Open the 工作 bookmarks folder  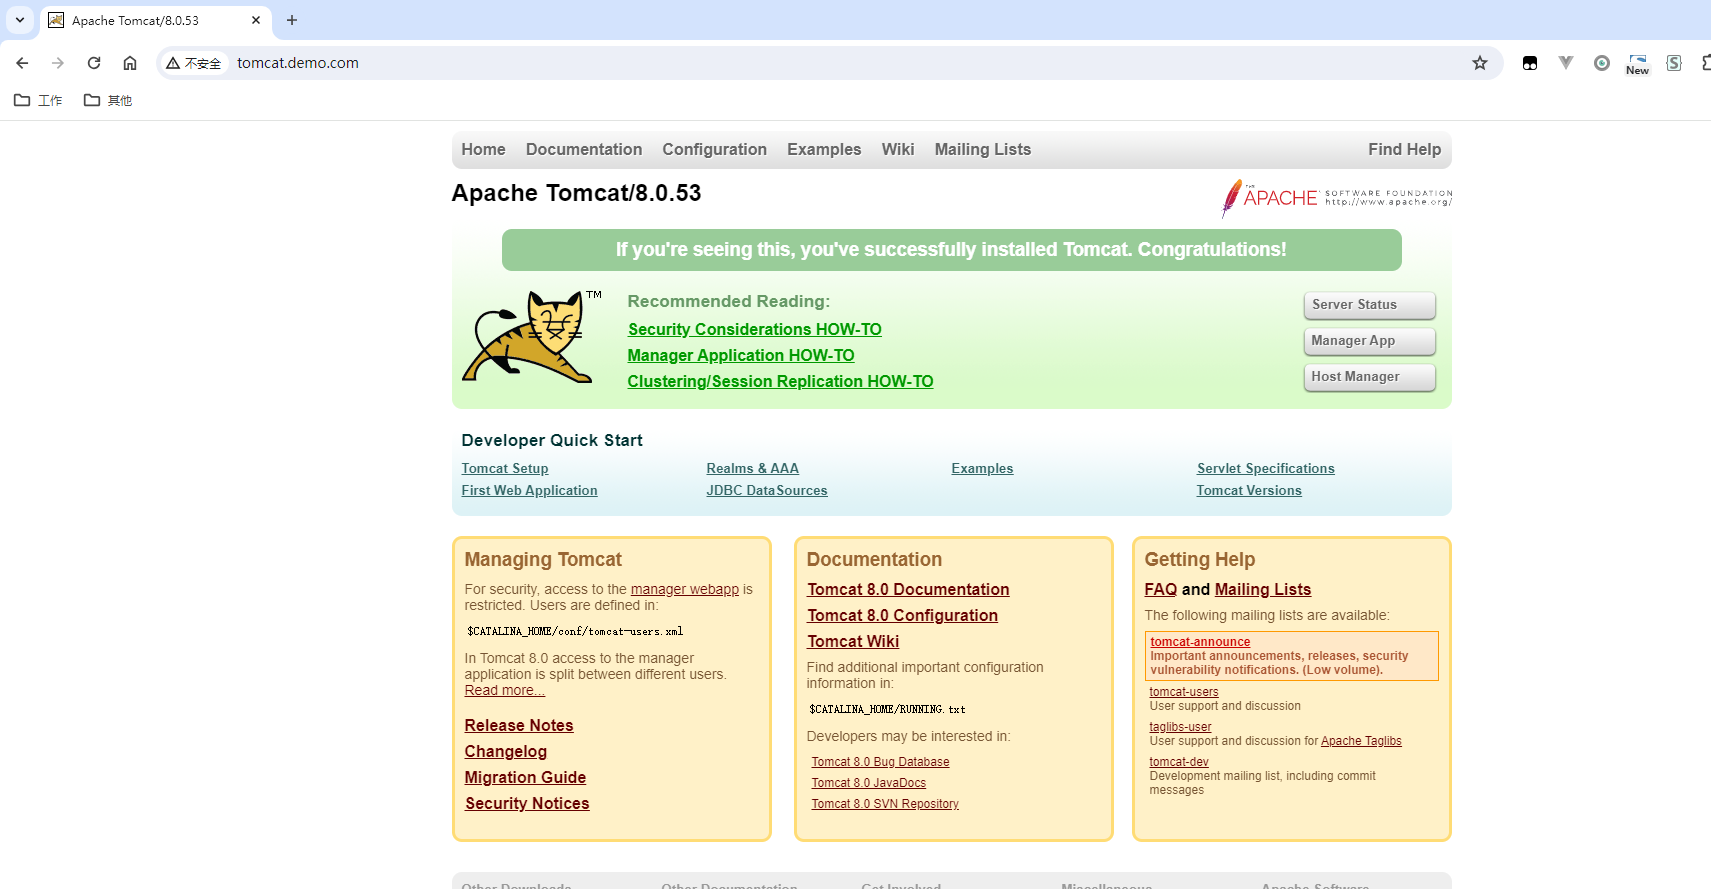(38, 100)
